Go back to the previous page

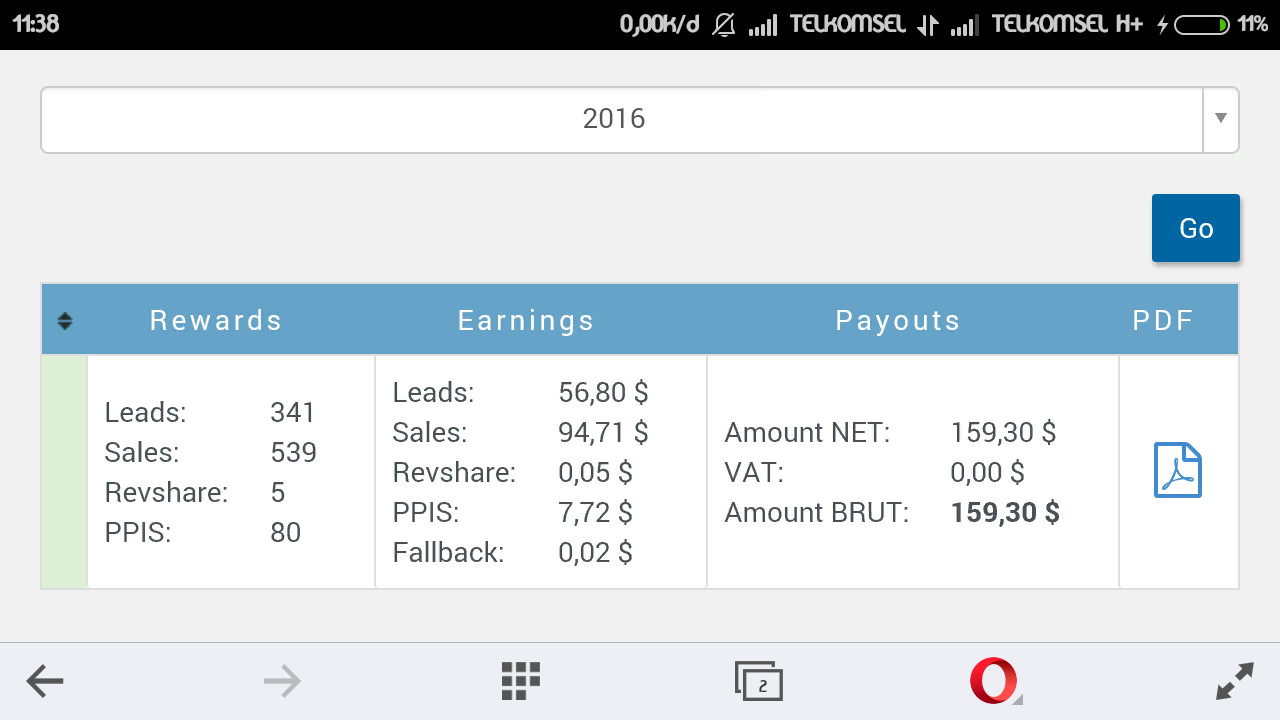click(x=45, y=681)
